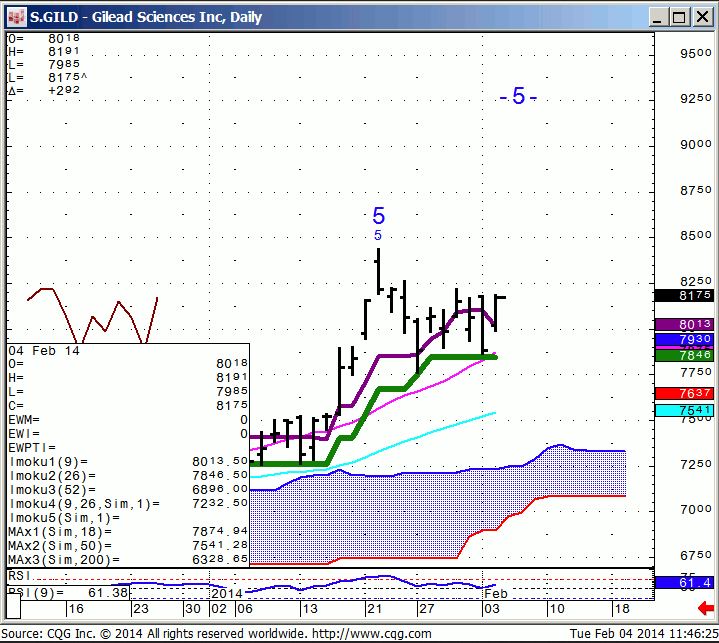
Task: Close the S.GILD chart window
Action: [x=703, y=17]
